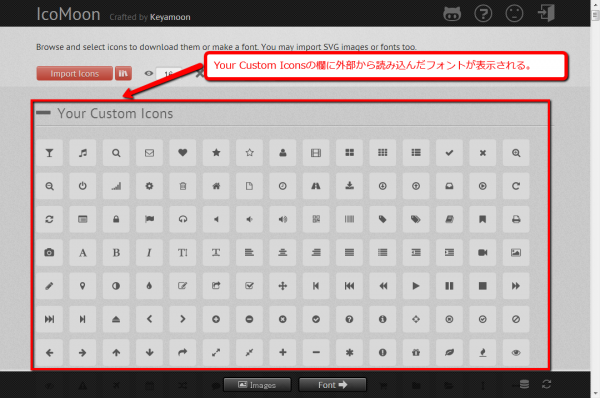Select the left arrow icon
Viewport: 600px width, 398px height.
[x=49, y=352]
